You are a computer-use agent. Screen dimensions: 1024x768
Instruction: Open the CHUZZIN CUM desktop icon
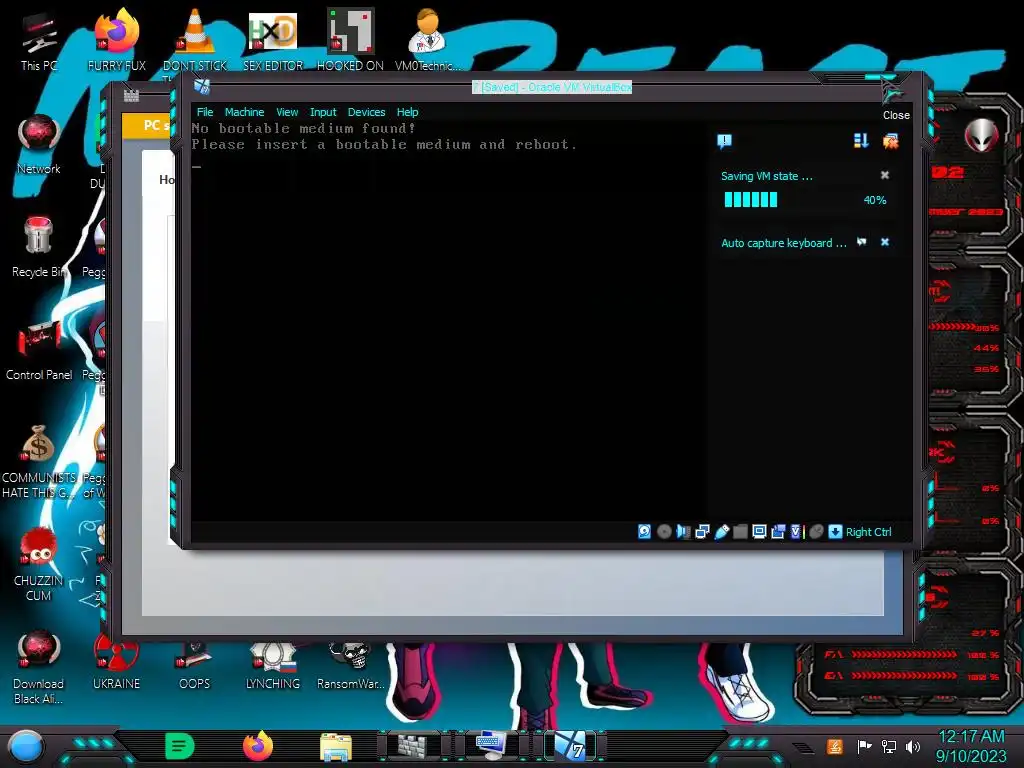click(x=39, y=565)
